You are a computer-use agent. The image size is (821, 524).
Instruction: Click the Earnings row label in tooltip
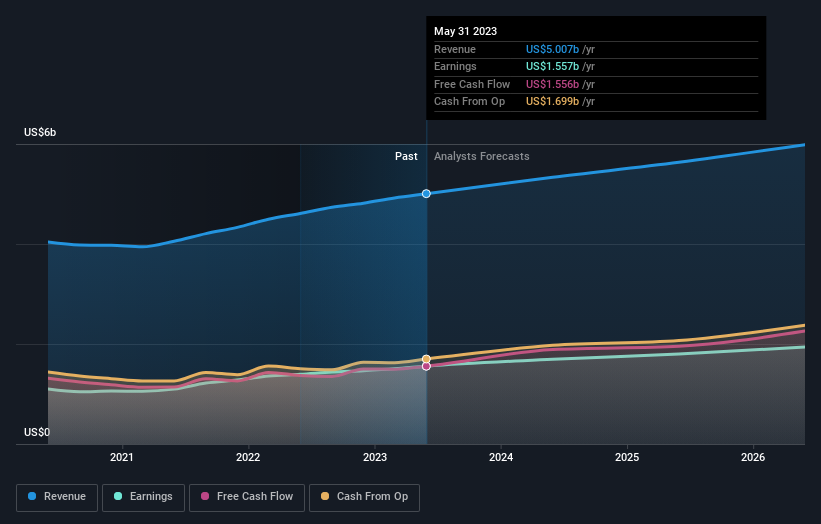click(x=456, y=66)
